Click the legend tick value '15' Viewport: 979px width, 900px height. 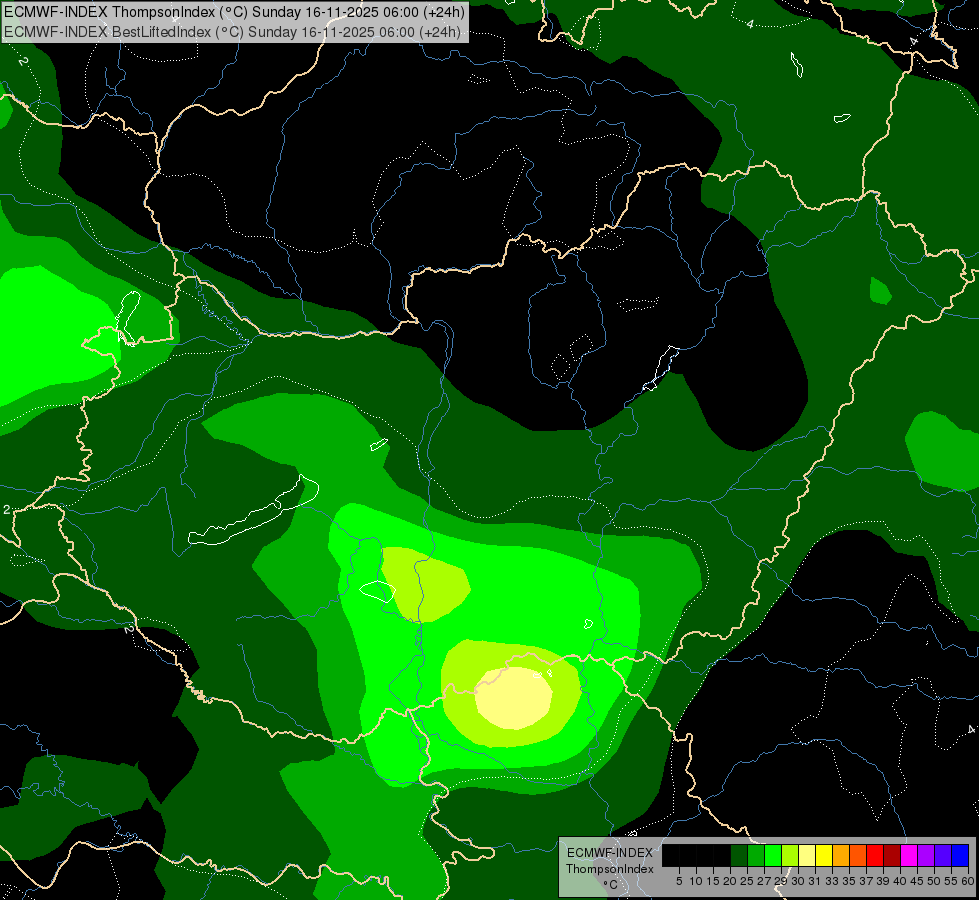pos(713,881)
